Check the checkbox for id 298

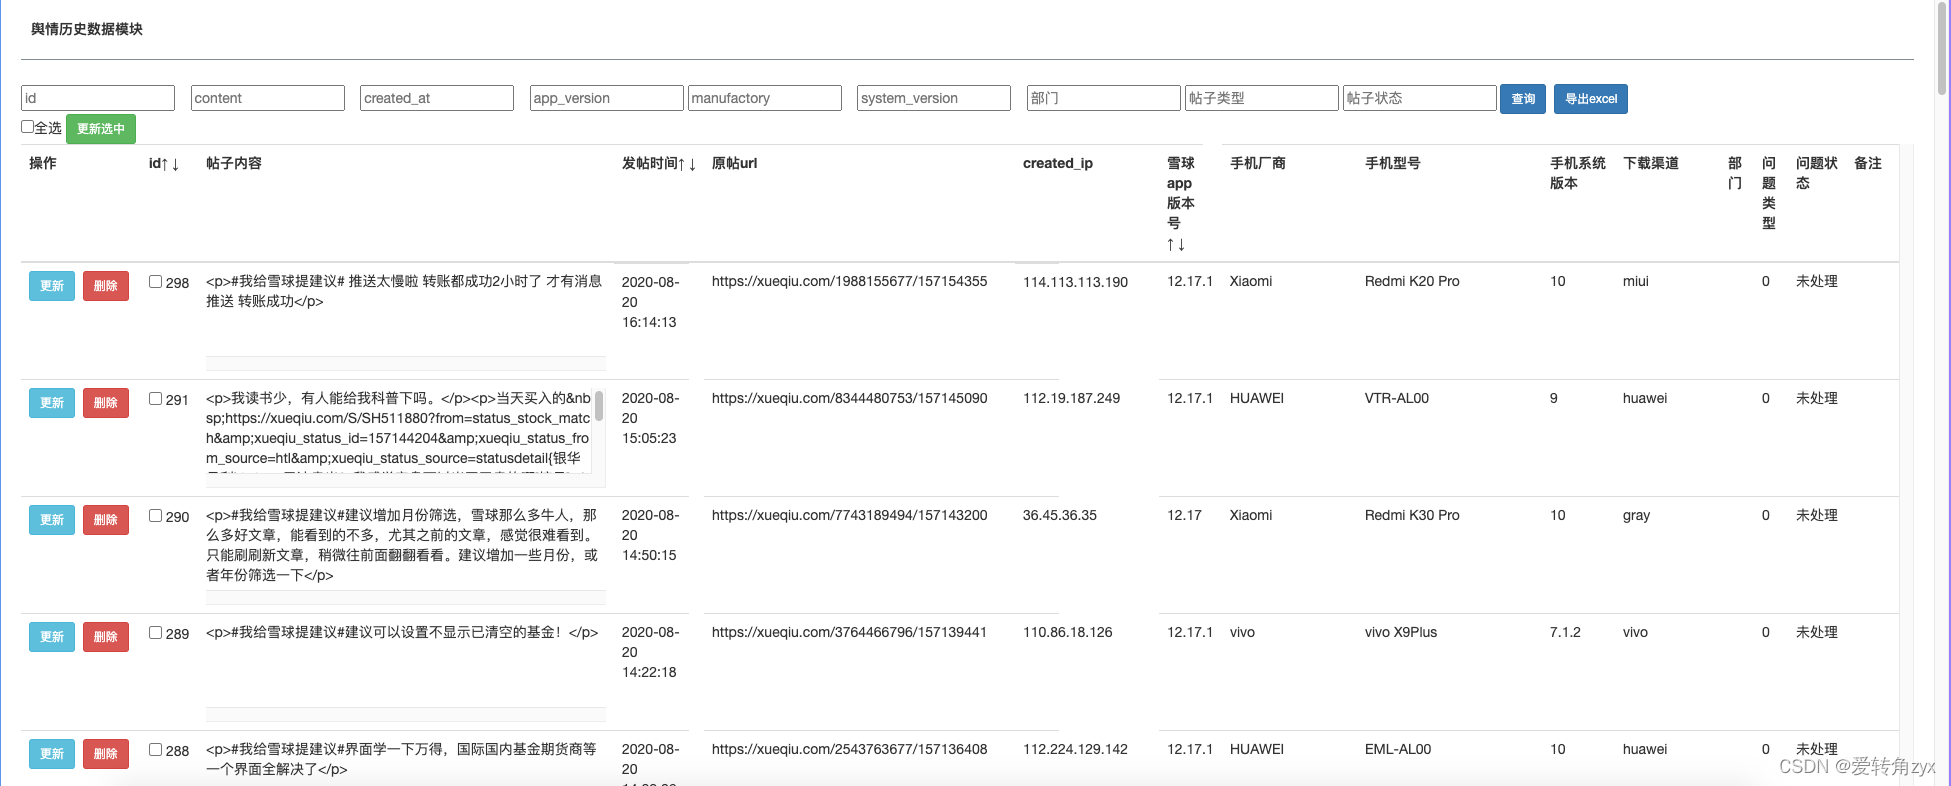click(155, 282)
